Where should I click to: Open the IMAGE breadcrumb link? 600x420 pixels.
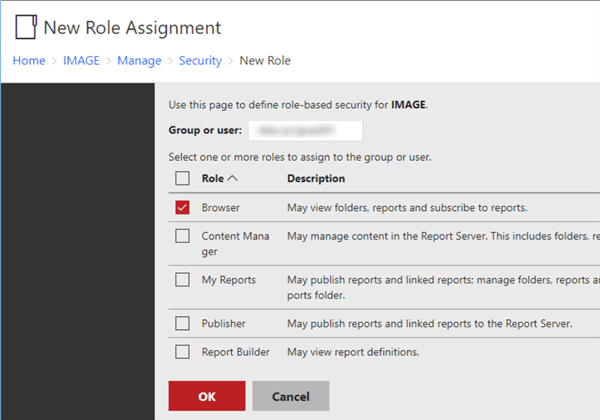[81, 61]
